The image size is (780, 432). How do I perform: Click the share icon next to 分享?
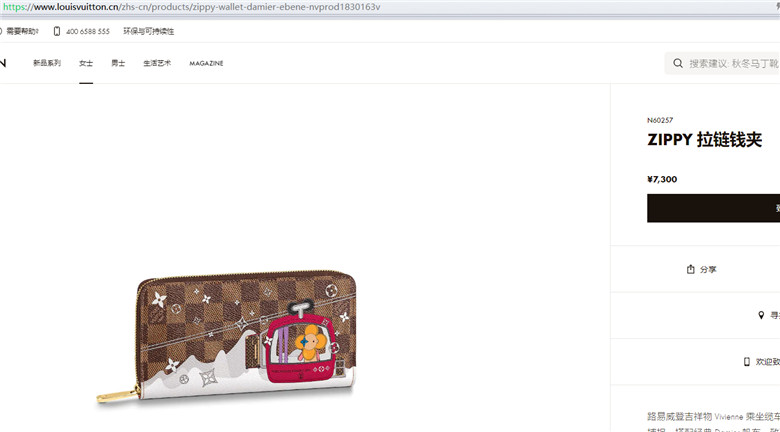(x=690, y=269)
